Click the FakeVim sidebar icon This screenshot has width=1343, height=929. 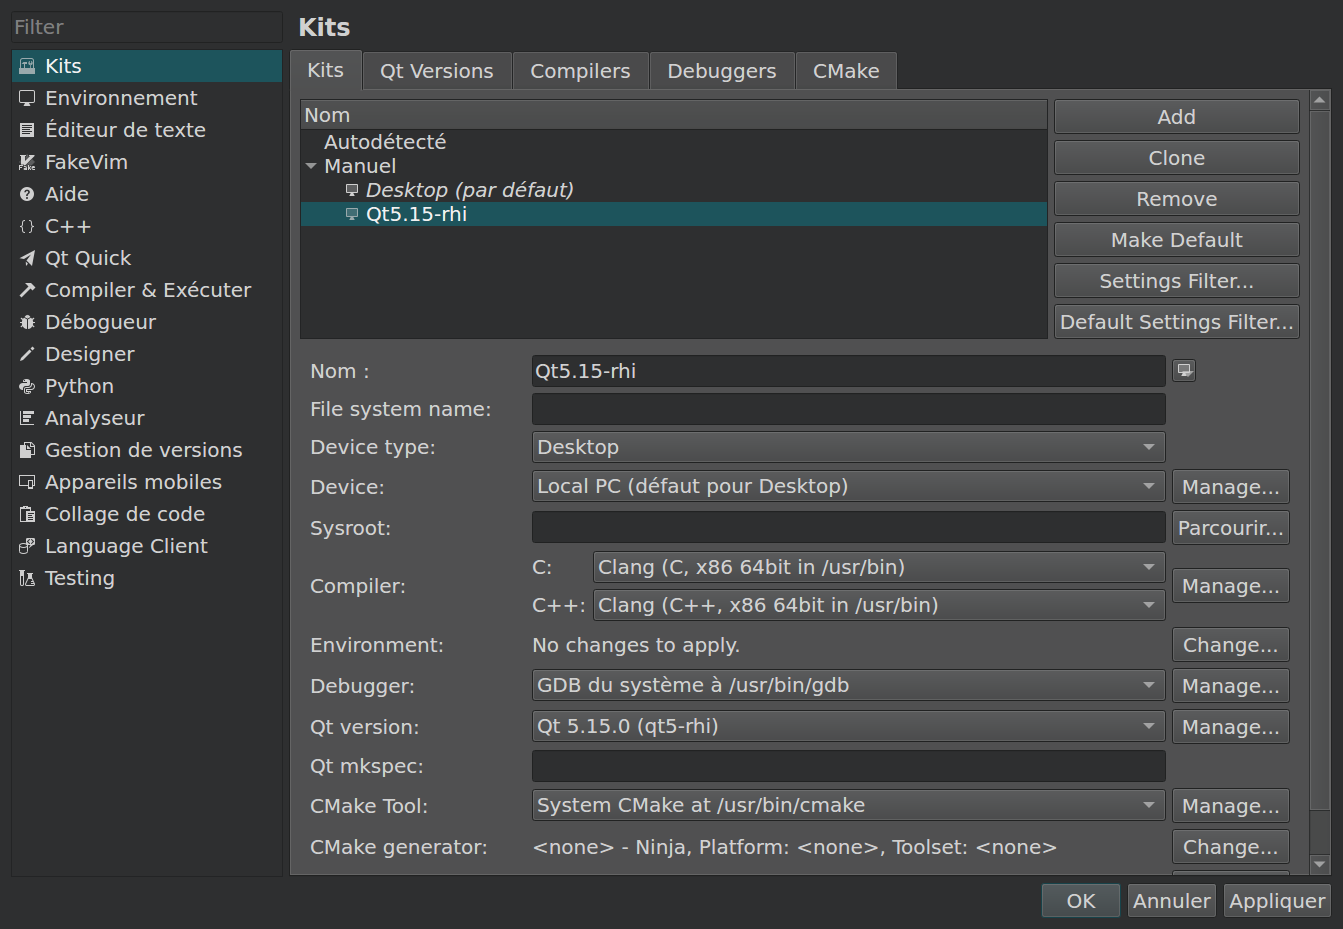pos(27,162)
